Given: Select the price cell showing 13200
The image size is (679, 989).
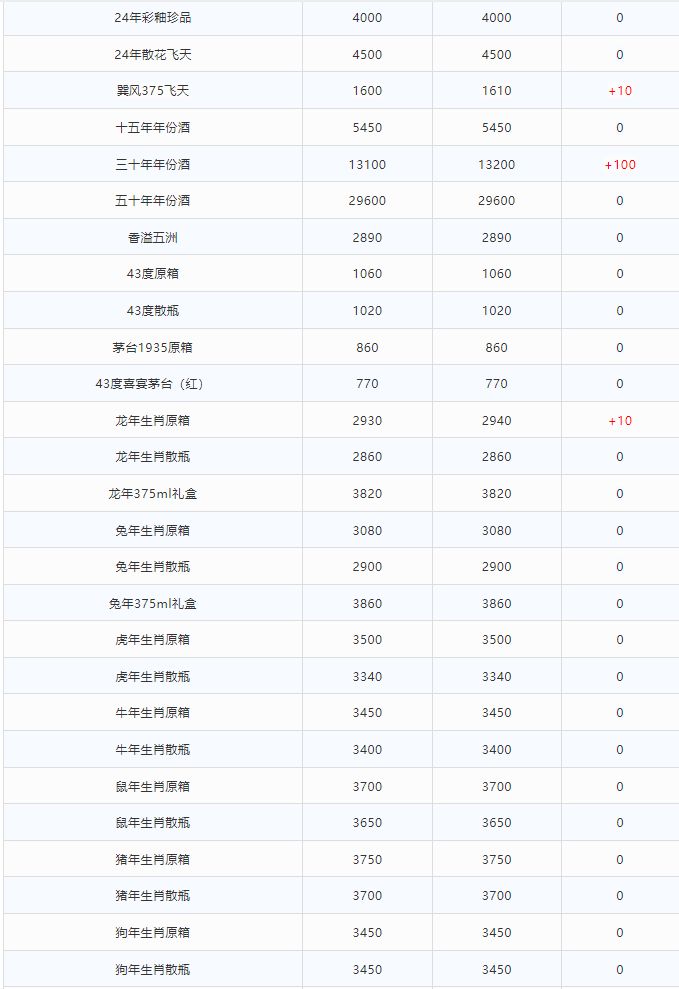Looking at the screenshot, I should pyautogui.click(x=497, y=165).
